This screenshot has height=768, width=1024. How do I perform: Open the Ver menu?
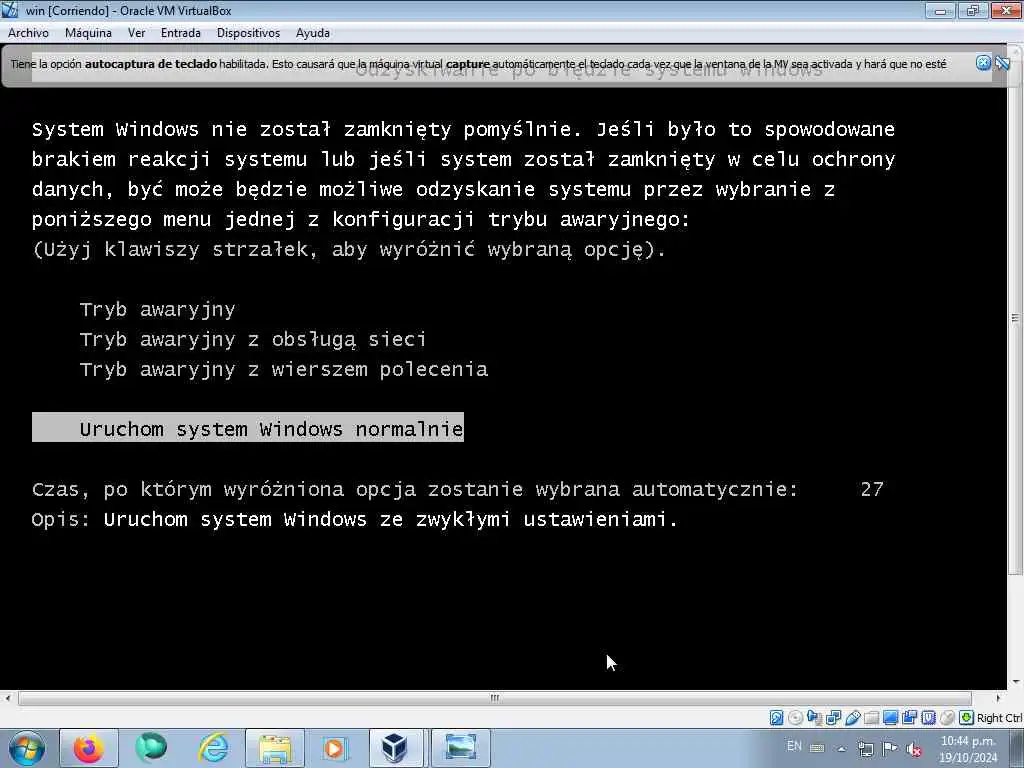pos(136,33)
